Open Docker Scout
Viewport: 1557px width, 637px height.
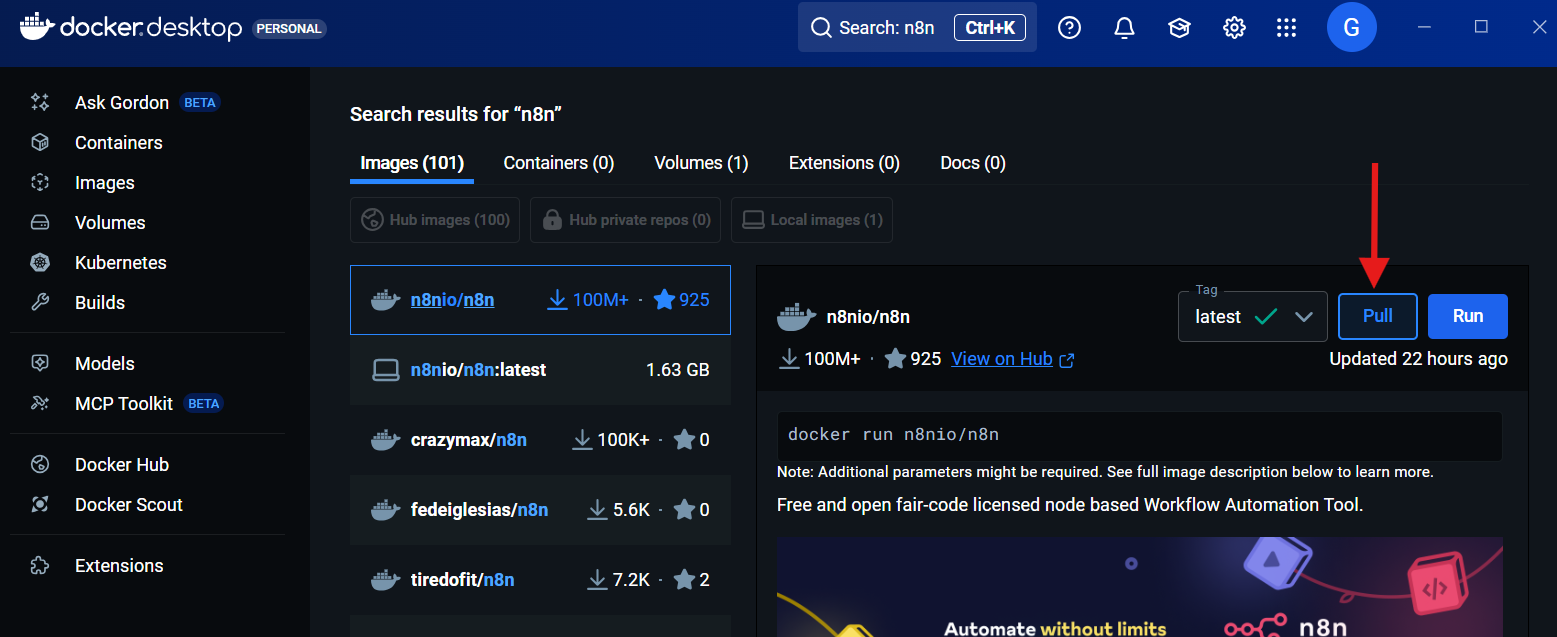tap(128, 504)
